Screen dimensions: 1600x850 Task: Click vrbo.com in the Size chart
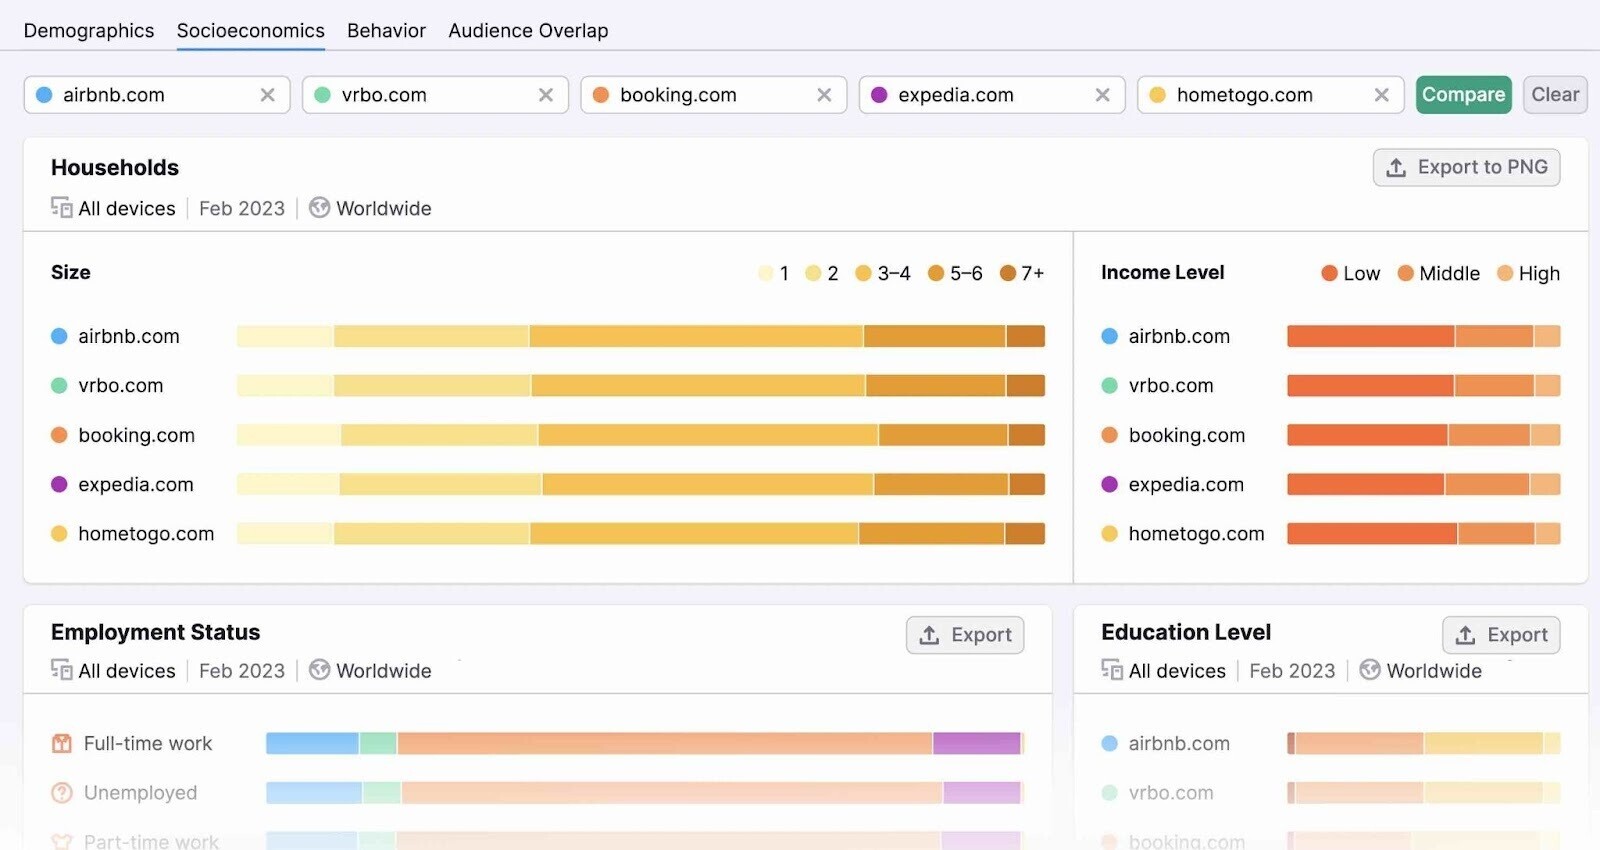(x=121, y=385)
